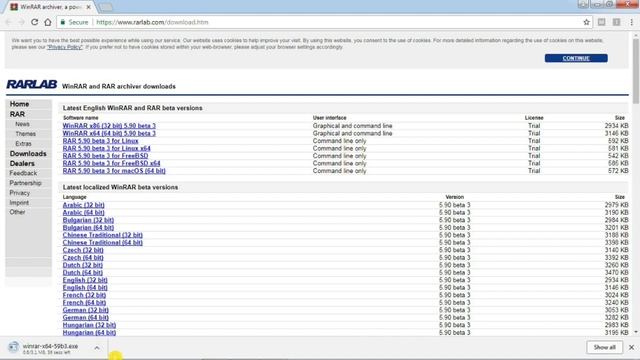This screenshot has height=360, width=640.
Task: Select the 2934 KB size for WinRAR x86
Action: point(616,126)
